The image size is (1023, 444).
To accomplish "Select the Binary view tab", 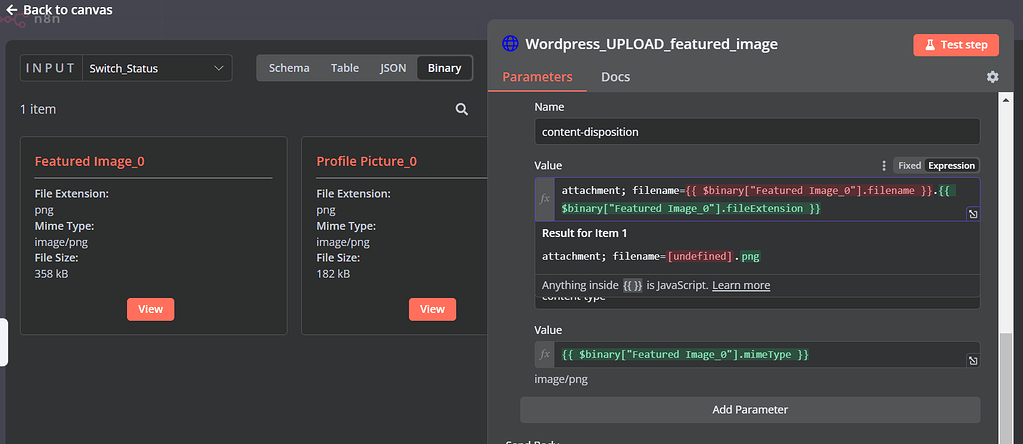I will (444, 68).
